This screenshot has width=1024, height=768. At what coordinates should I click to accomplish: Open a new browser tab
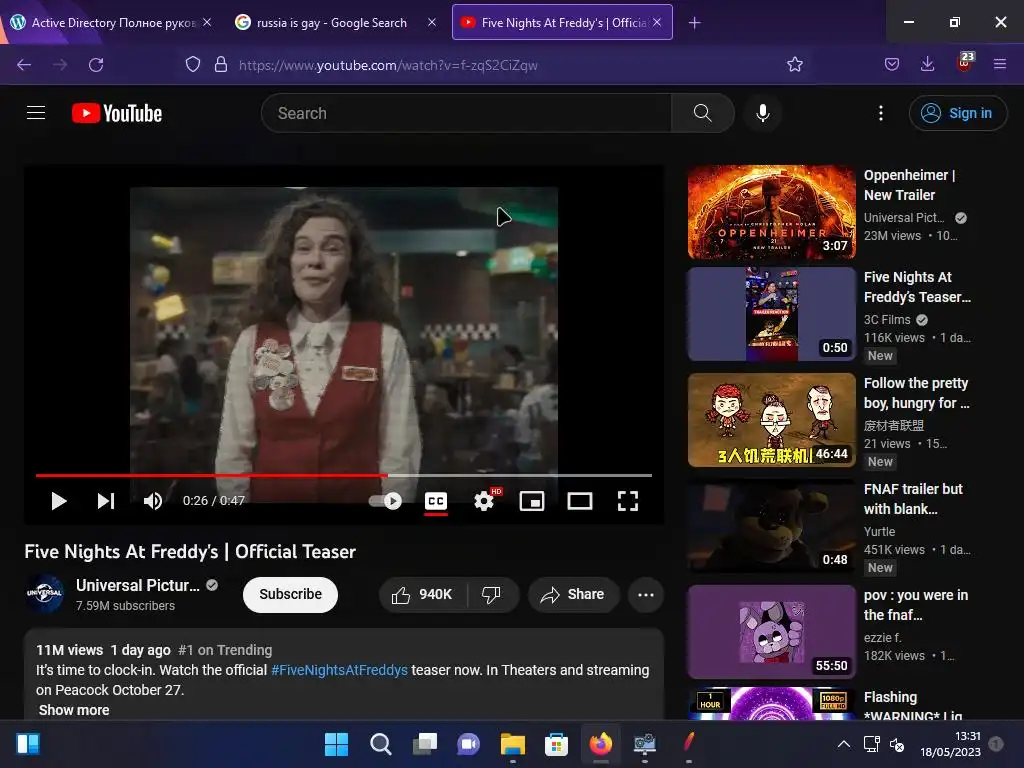pyautogui.click(x=694, y=23)
